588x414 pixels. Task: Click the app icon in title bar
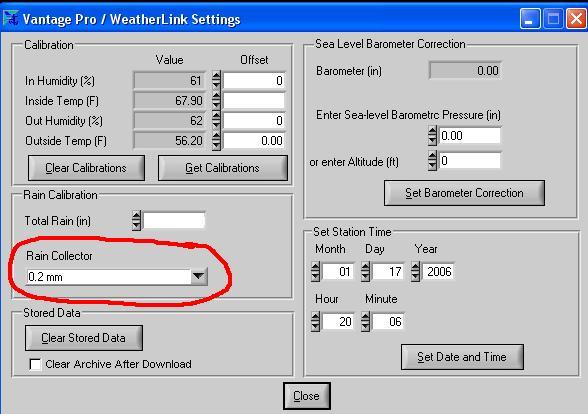click(x=10, y=18)
